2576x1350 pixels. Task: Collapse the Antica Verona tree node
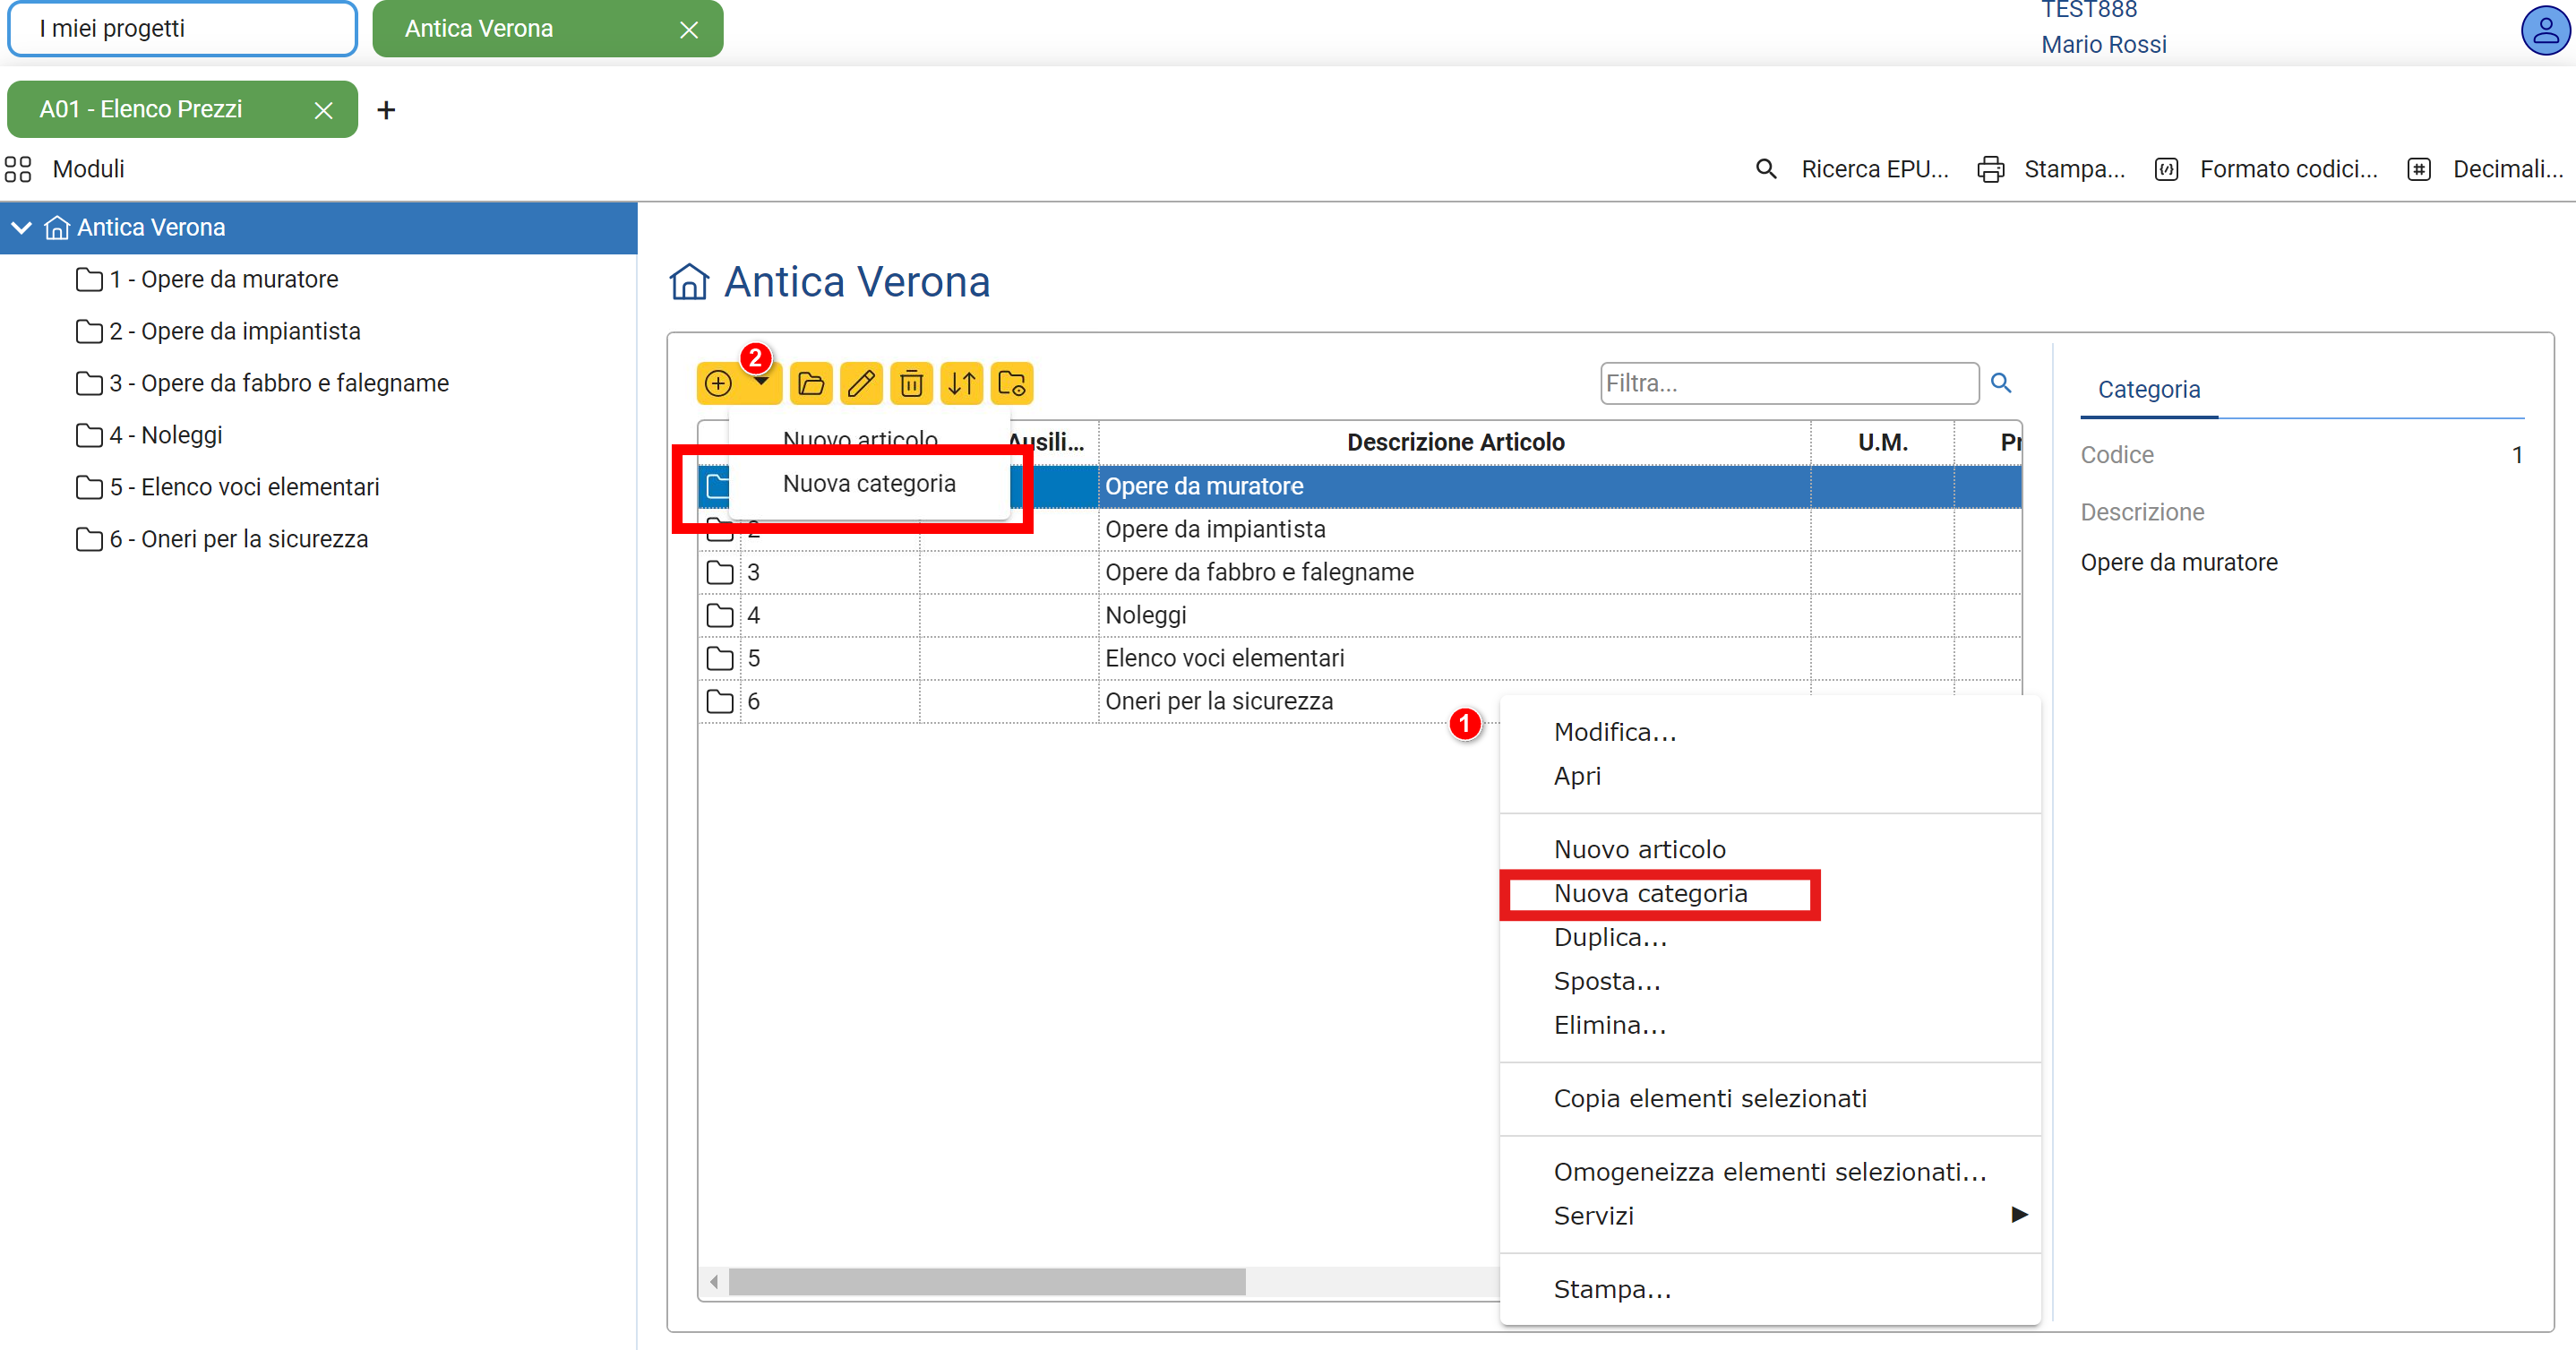22,228
